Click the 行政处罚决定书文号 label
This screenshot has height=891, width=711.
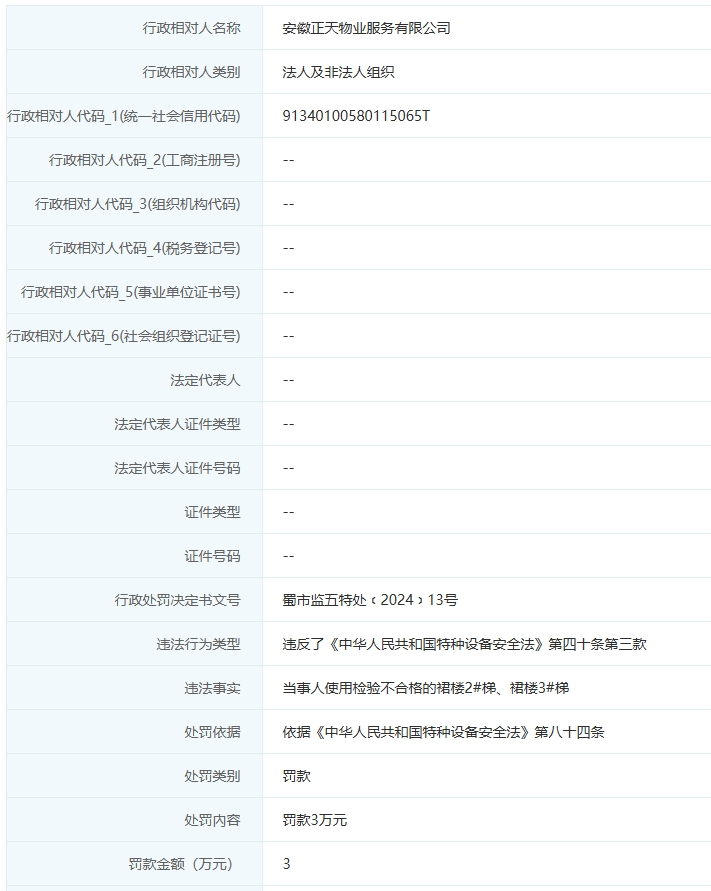(177, 600)
